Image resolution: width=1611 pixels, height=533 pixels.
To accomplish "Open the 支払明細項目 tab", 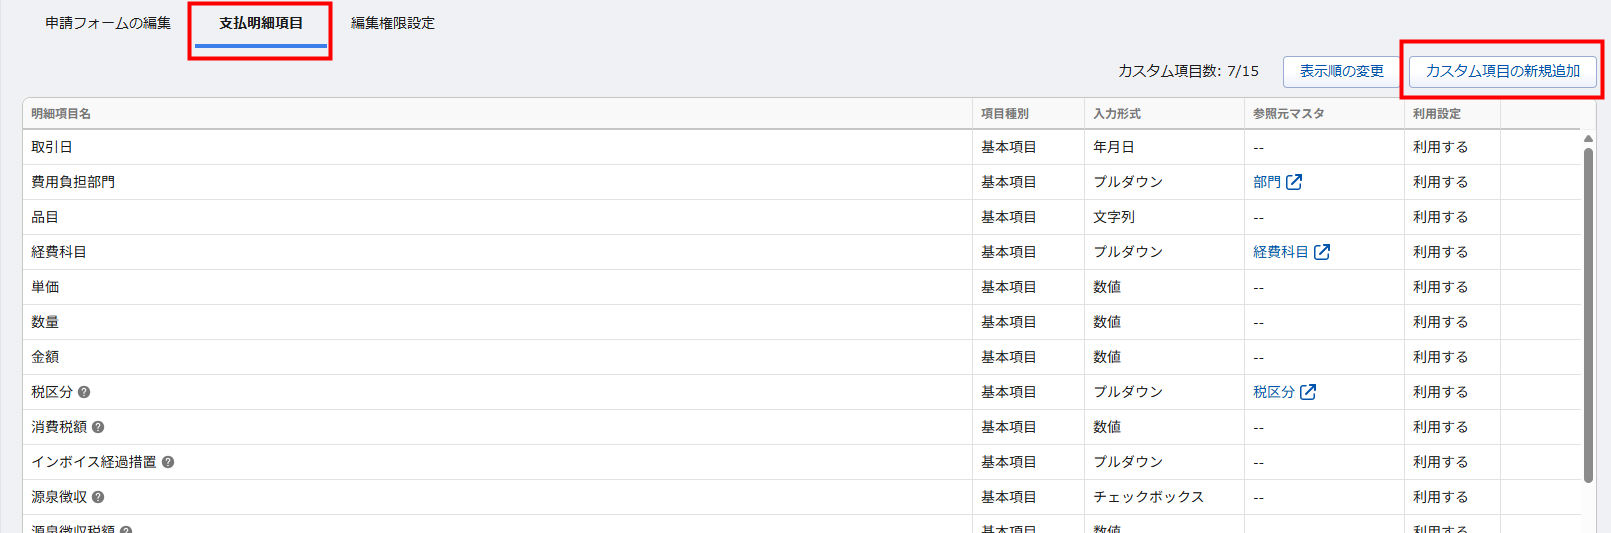I will (261, 23).
